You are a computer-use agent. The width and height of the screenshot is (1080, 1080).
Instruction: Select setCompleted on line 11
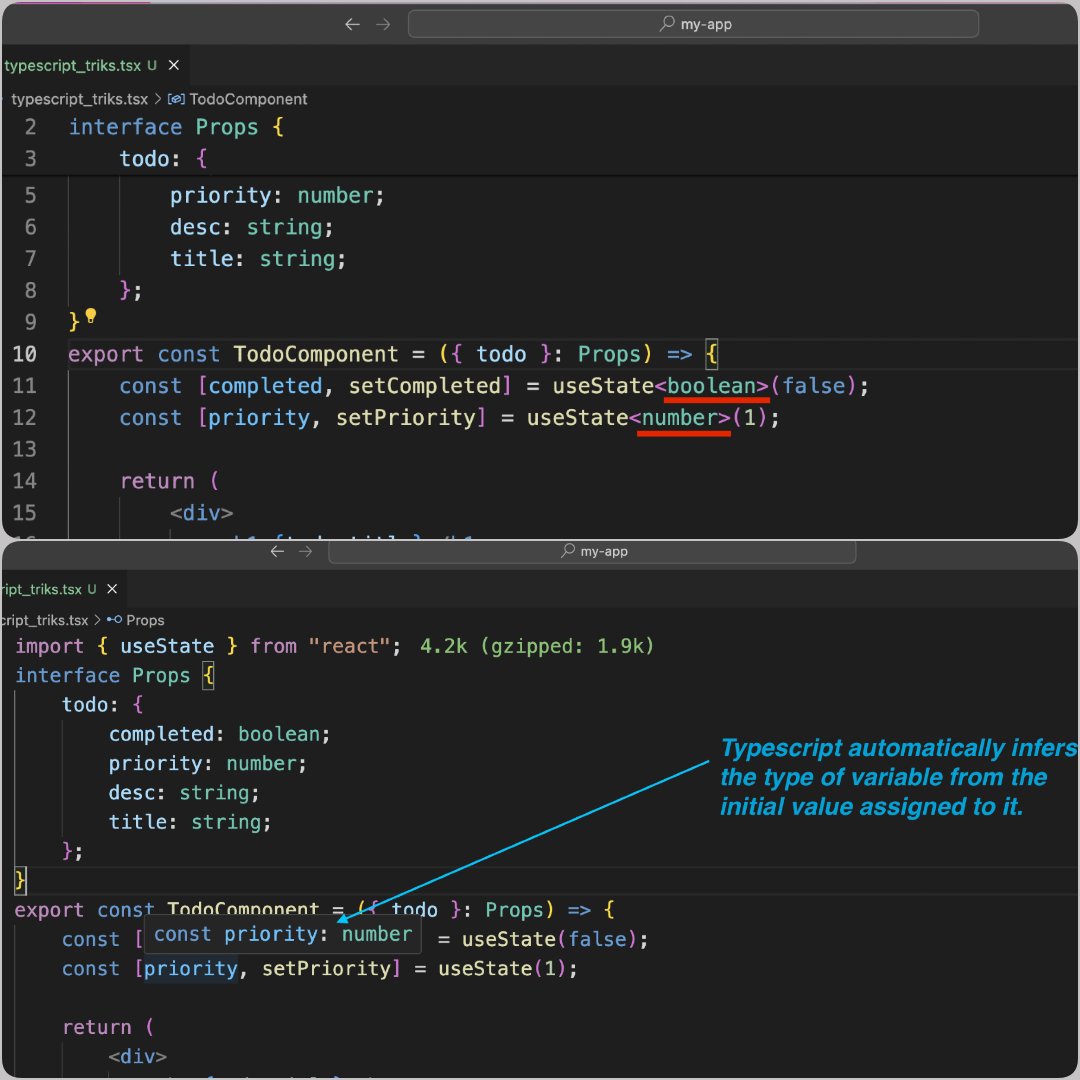424,386
